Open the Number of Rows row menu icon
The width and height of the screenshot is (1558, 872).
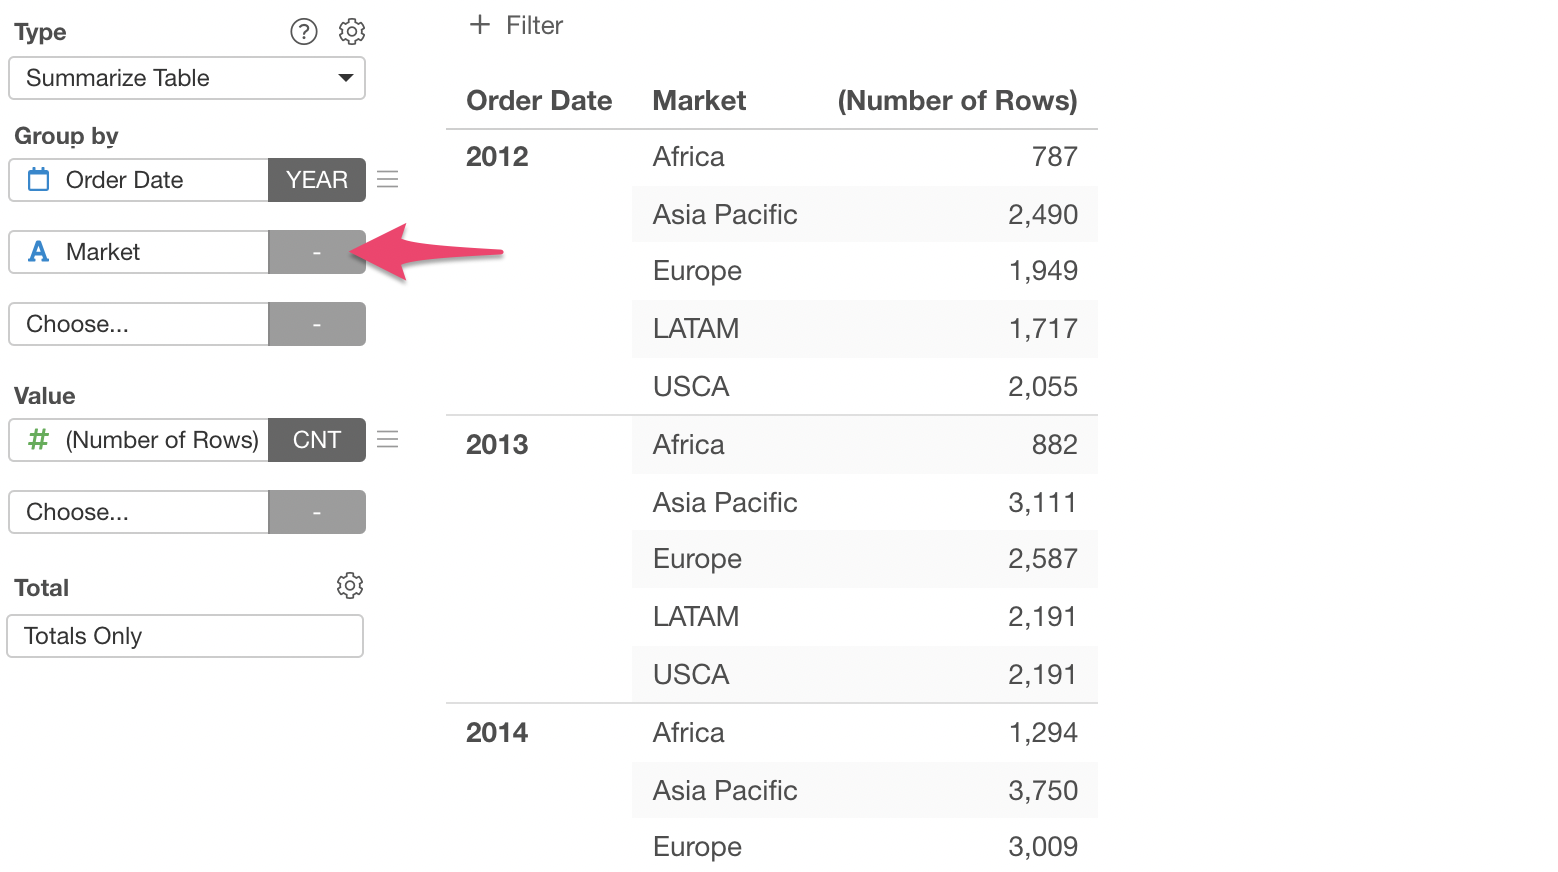pos(388,440)
